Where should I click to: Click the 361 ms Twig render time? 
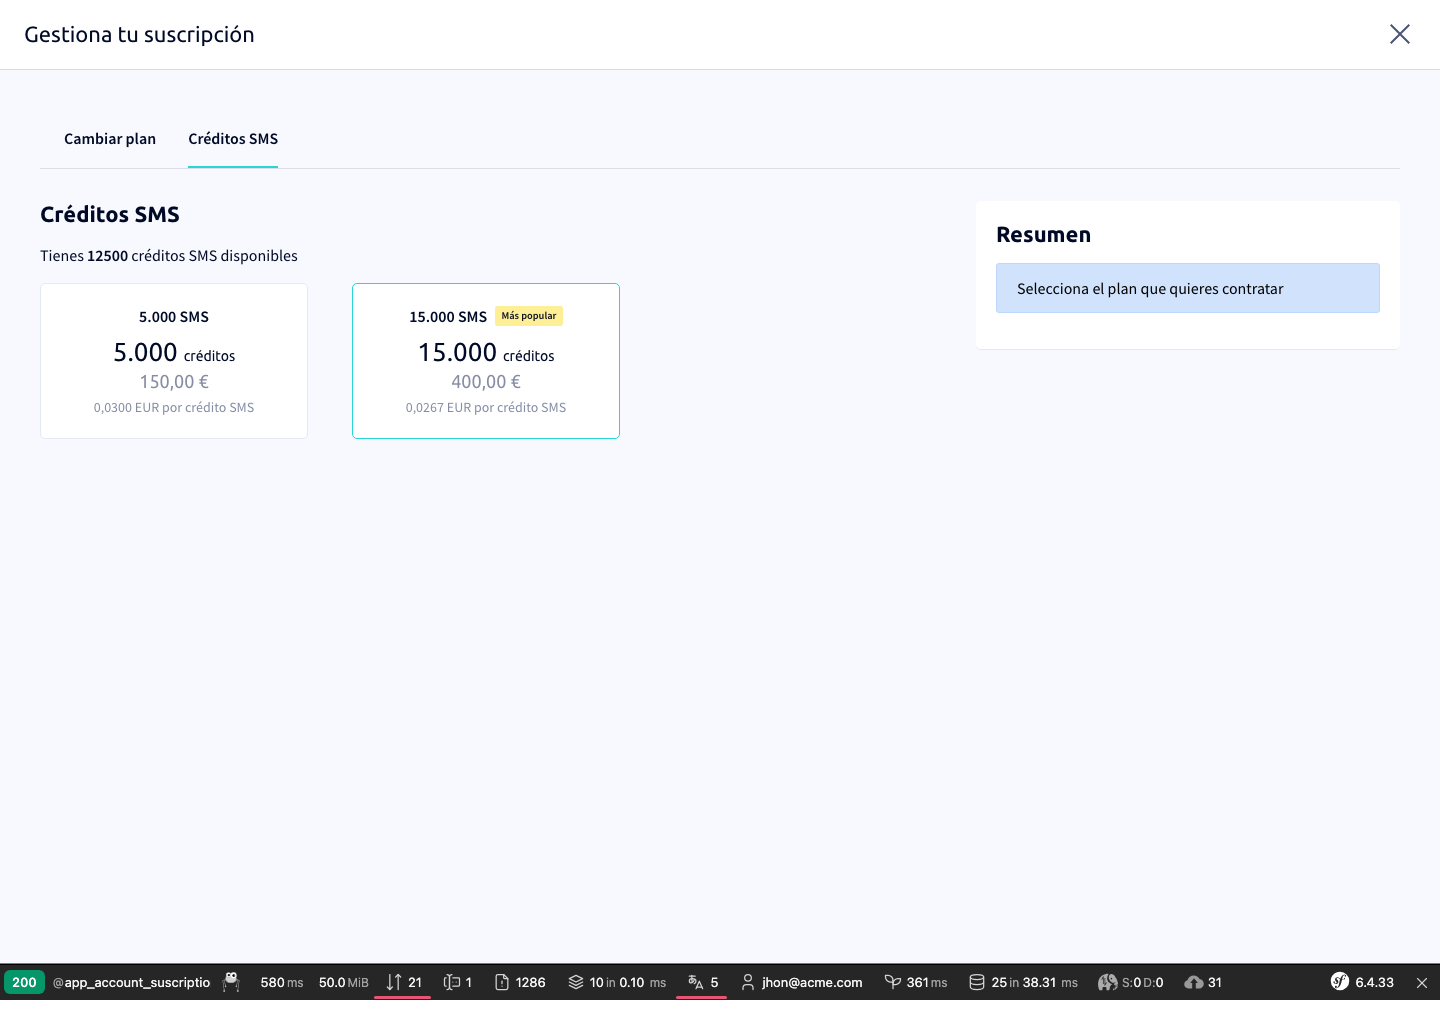(927, 982)
